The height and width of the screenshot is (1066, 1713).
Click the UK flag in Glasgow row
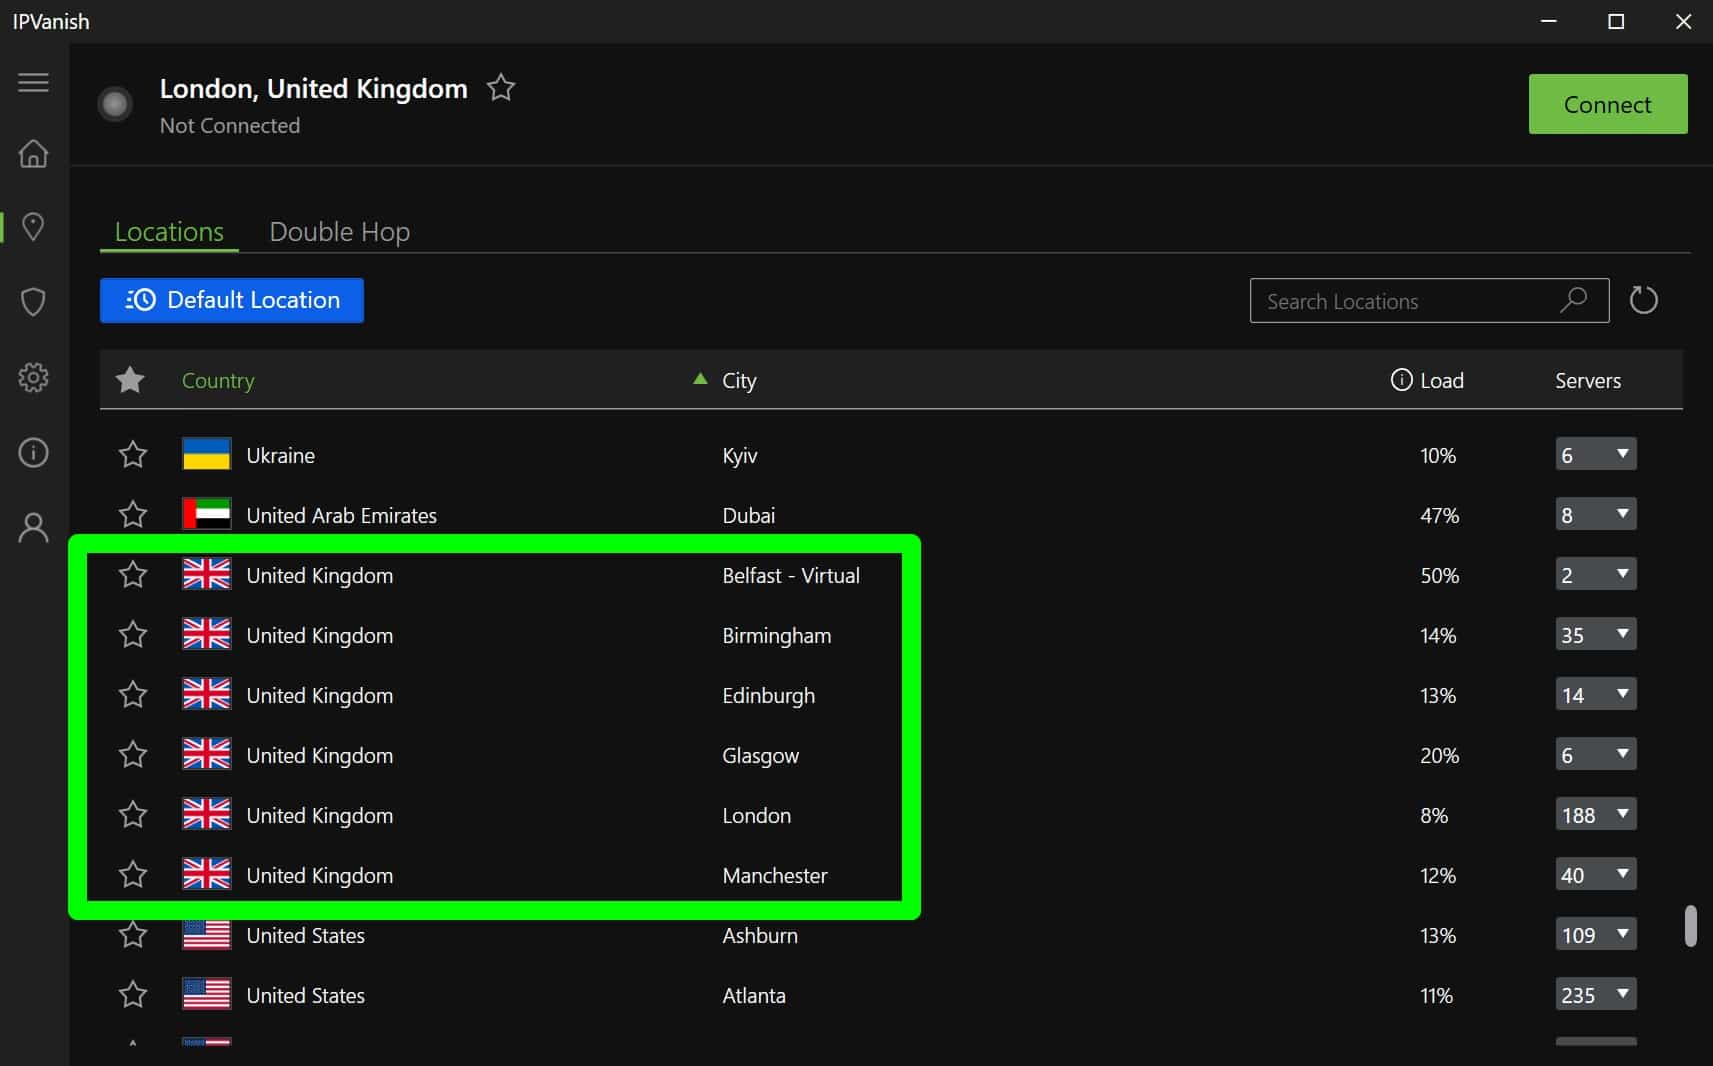pyautogui.click(x=207, y=754)
